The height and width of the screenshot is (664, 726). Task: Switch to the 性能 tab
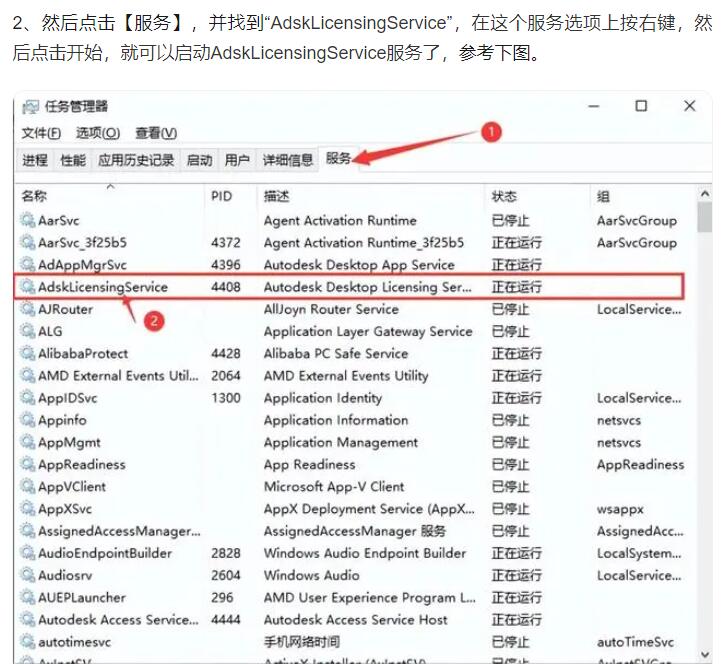(73, 160)
